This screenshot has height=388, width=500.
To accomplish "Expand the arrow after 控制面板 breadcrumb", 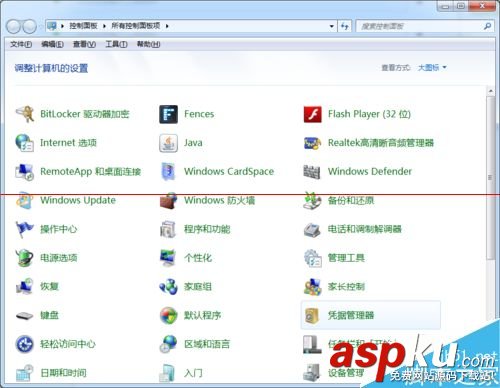I will point(104,26).
